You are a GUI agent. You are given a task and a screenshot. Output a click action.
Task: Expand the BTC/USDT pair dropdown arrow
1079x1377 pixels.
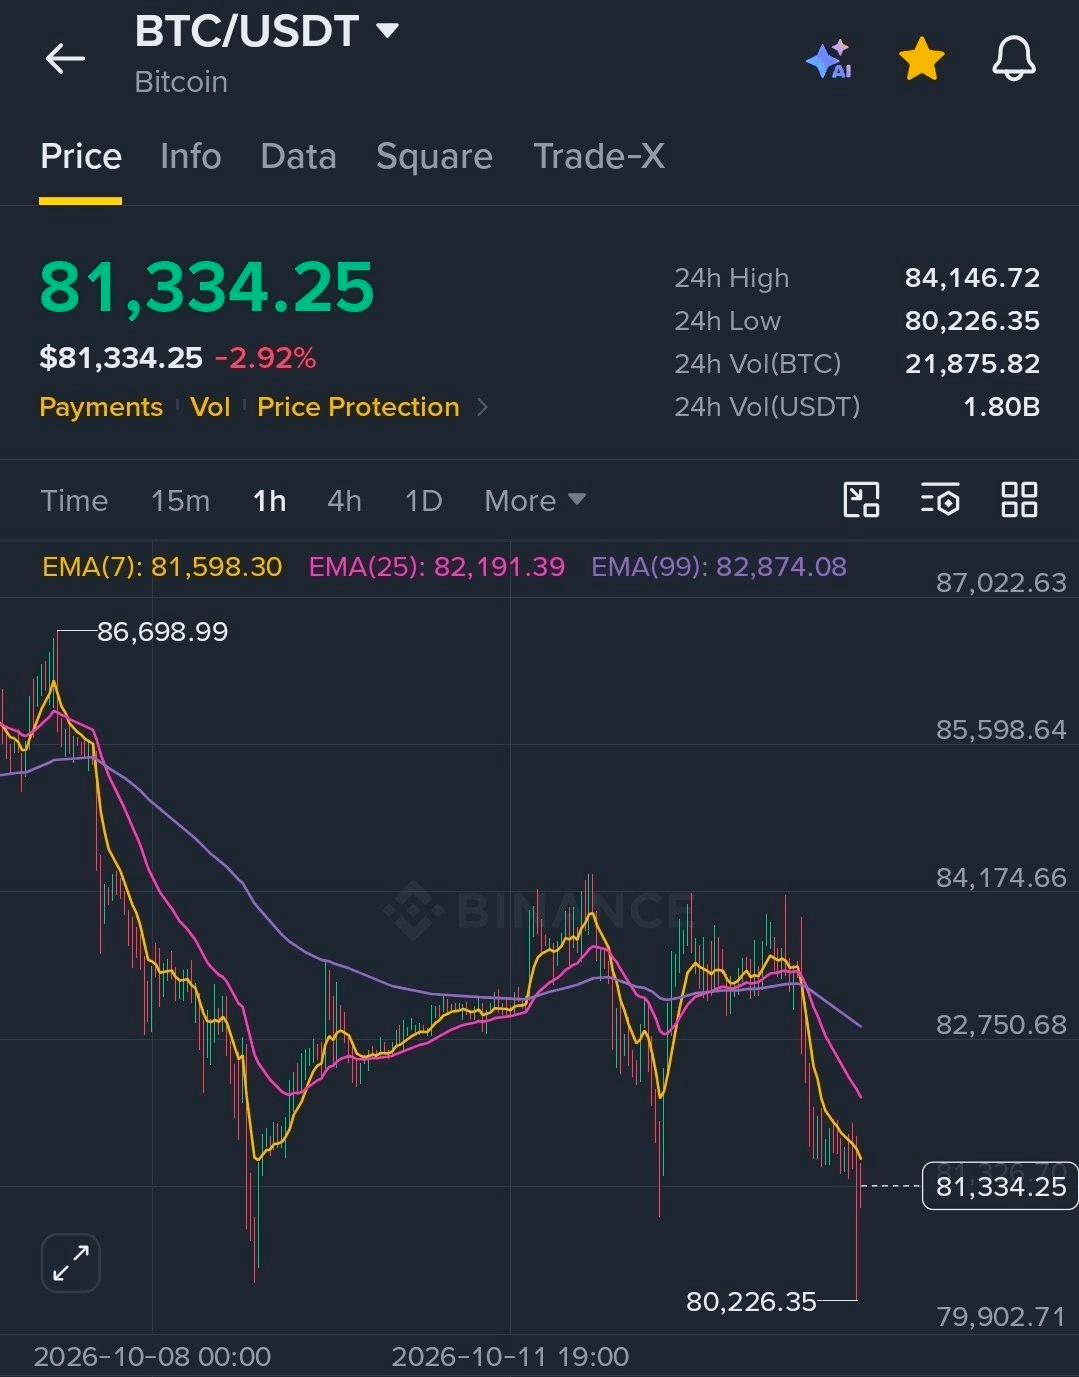[387, 31]
